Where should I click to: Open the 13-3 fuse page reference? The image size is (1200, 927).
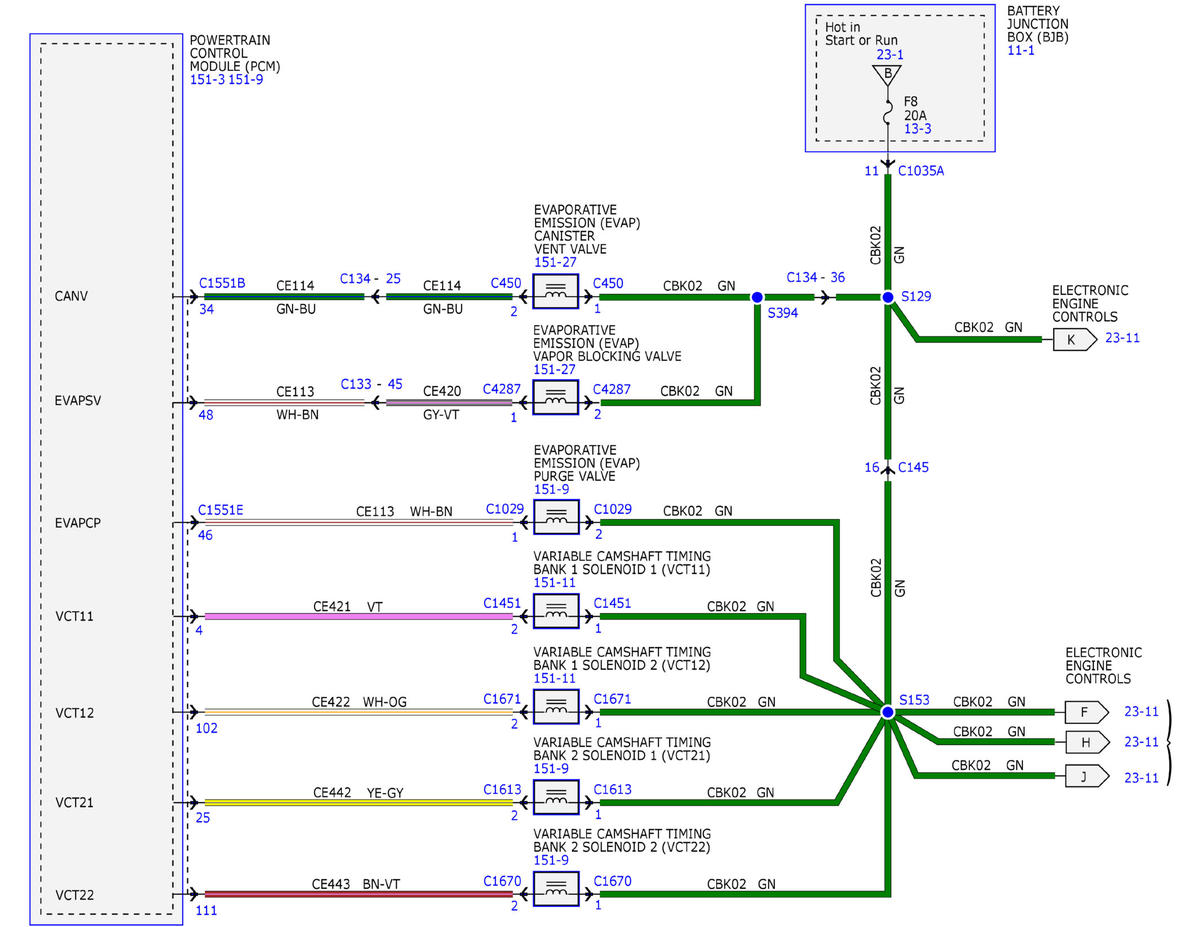(917, 129)
